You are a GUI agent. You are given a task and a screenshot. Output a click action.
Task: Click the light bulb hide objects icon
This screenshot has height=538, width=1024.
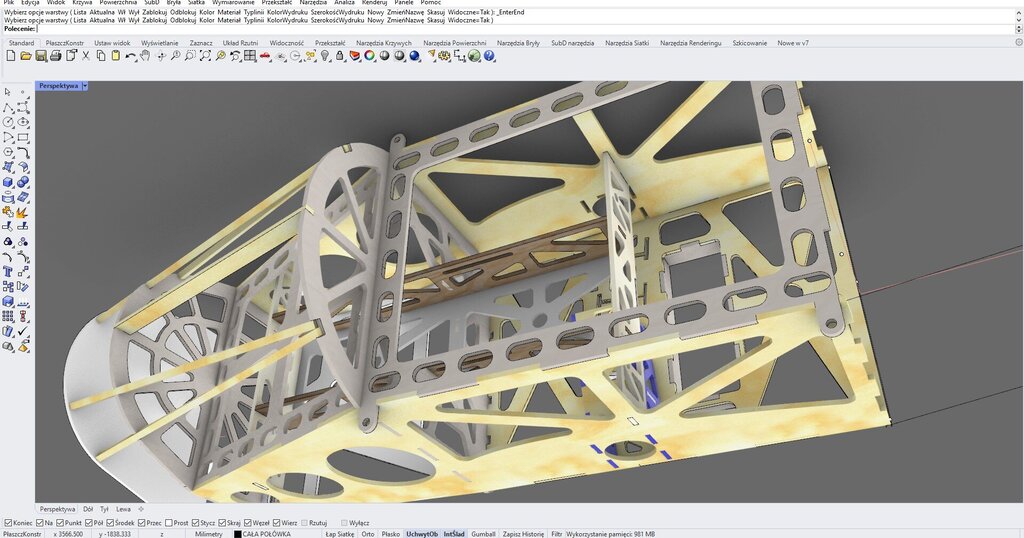(x=325, y=56)
